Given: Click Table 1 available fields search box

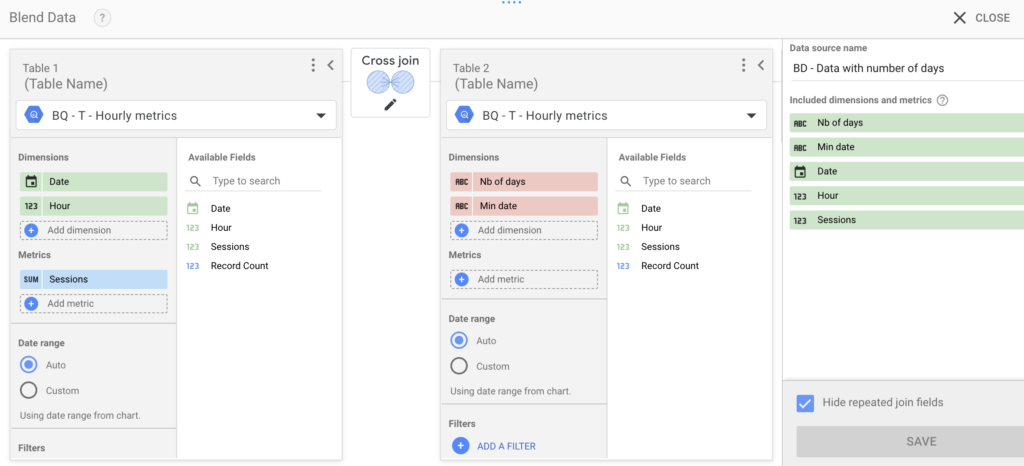Looking at the screenshot, I should click(x=255, y=181).
